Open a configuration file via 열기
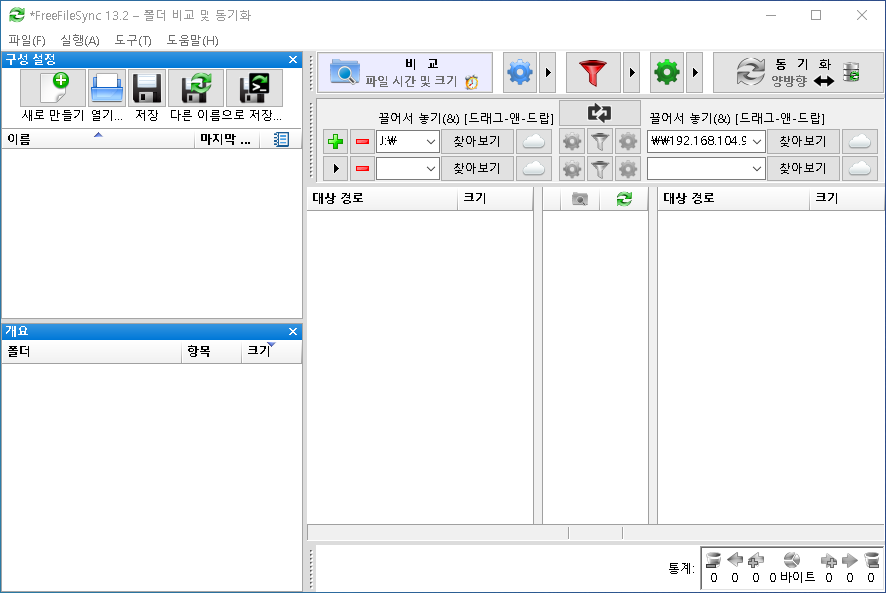The width and height of the screenshot is (886, 593). point(107,88)
